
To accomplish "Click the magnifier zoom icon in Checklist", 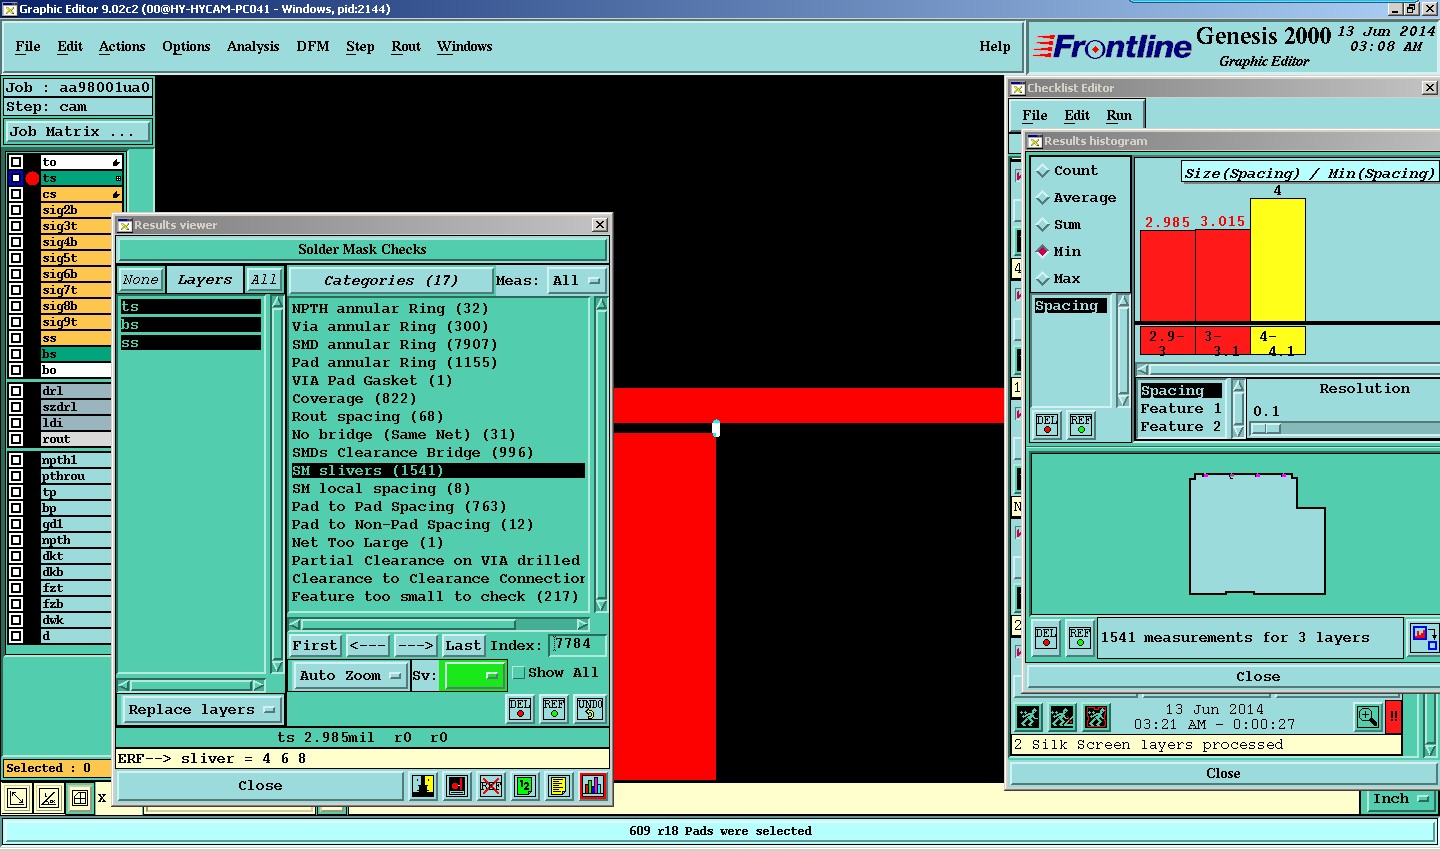I will coord(1368,717).
